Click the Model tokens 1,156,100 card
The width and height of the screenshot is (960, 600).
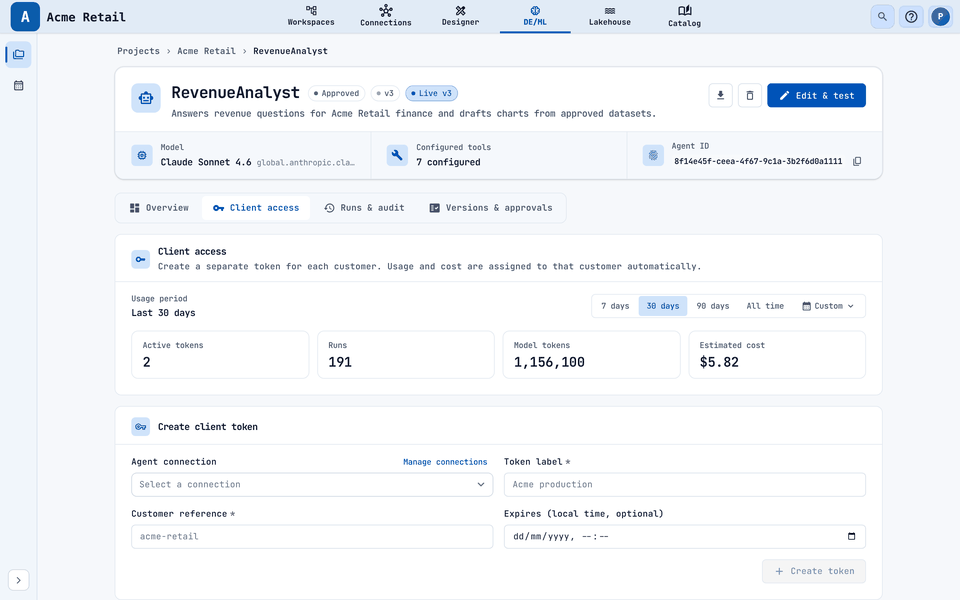tap(591, 354)
